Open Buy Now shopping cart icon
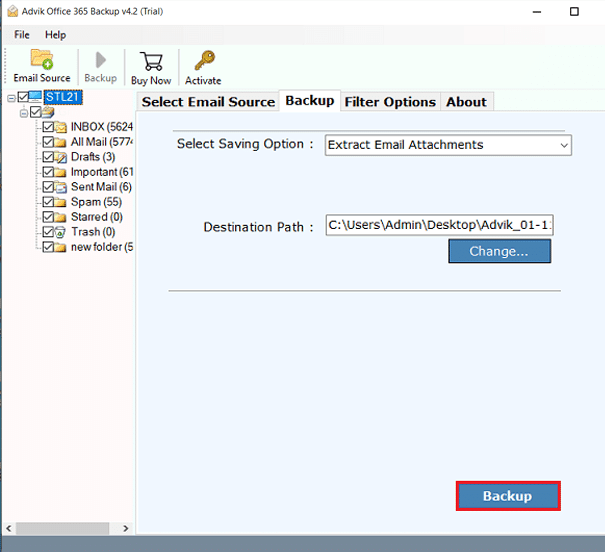Viewport: 605px width, 552px height. (x=151, y=61)
